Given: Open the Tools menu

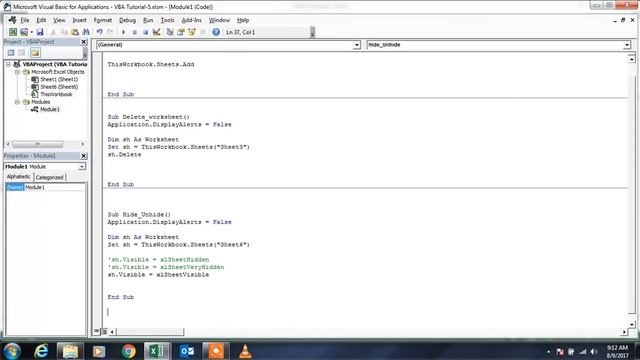Looking at the screenshot, I should click(x=167, y=20).
